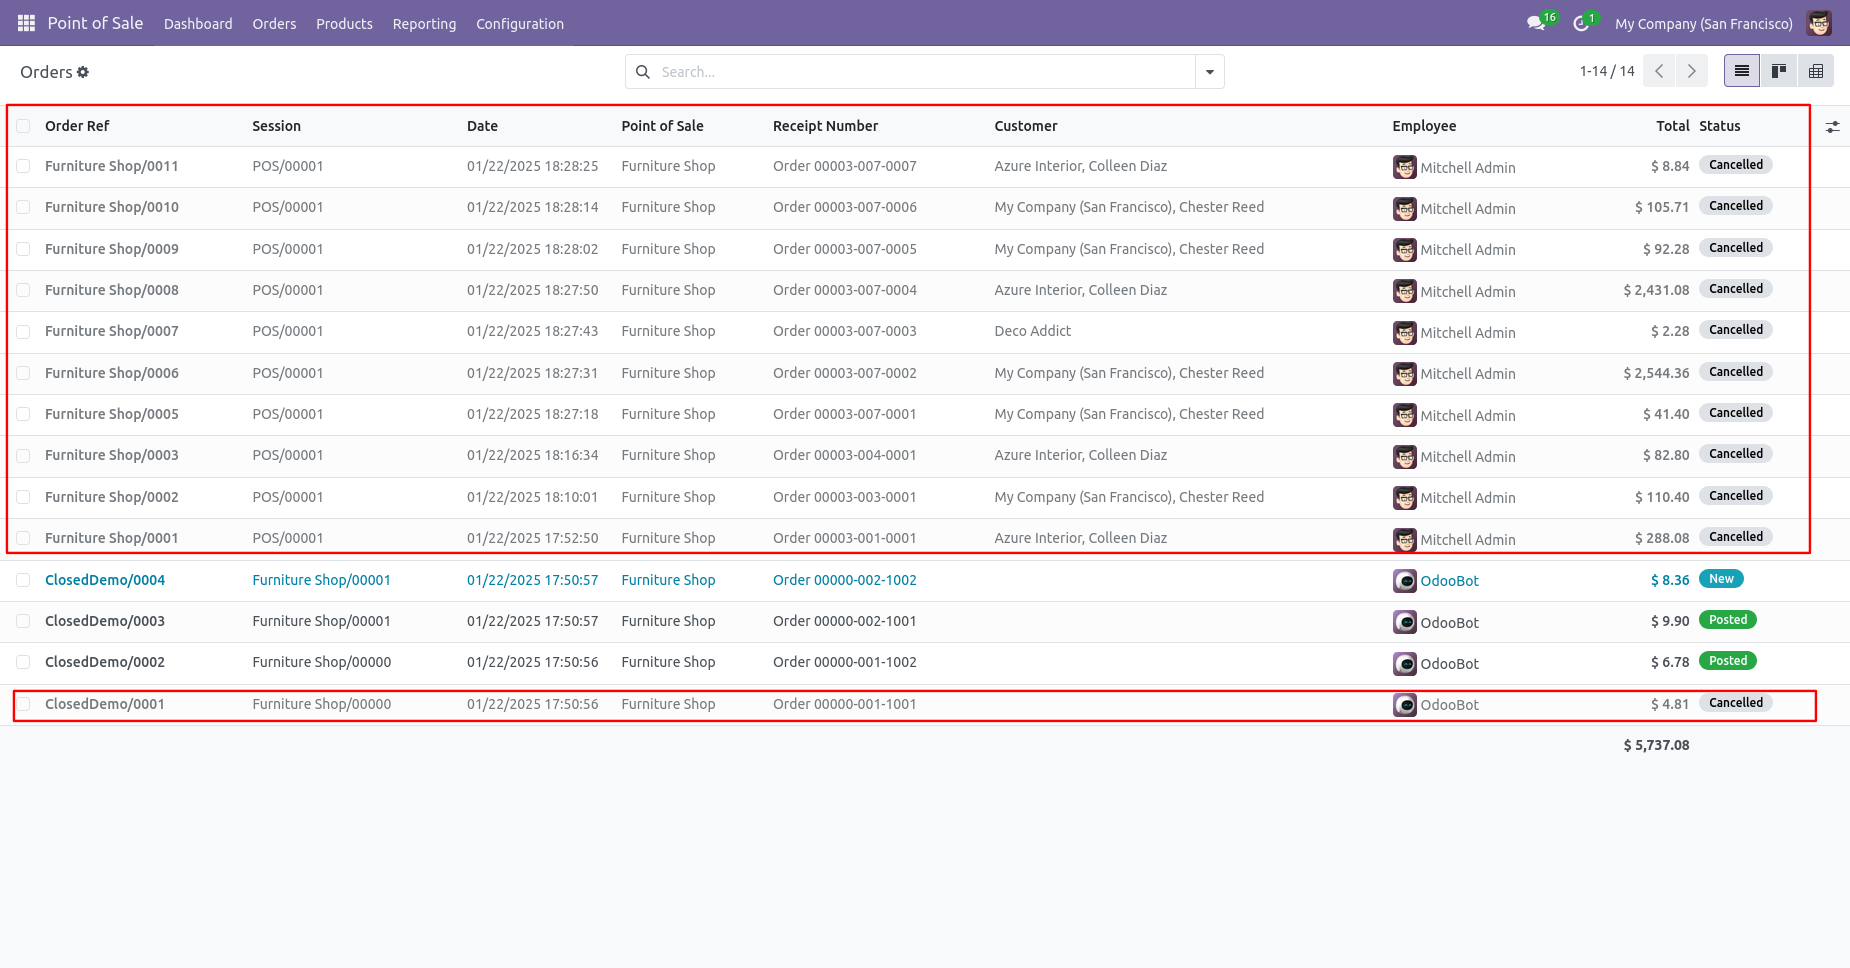Click date 01/22/2025 18:27:50 cell
The height and width of the screenshot is (968, 1850).
click(532, 290)
